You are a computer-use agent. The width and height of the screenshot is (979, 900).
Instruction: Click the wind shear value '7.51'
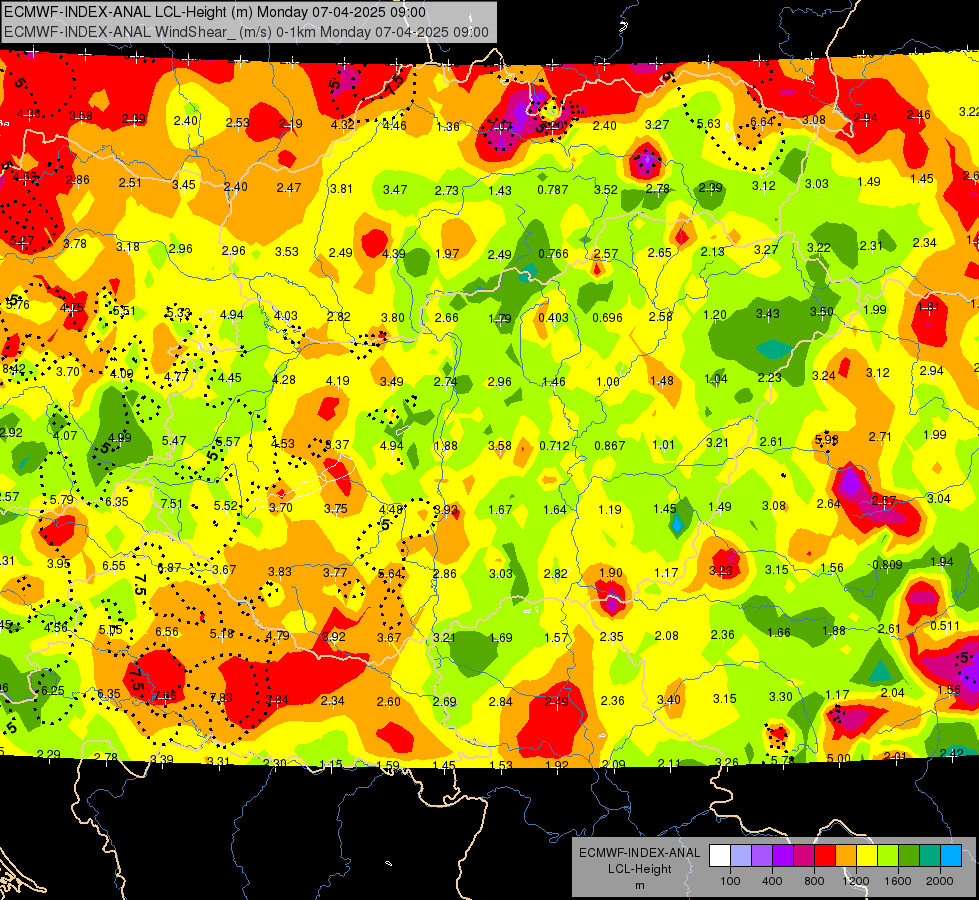172,503
